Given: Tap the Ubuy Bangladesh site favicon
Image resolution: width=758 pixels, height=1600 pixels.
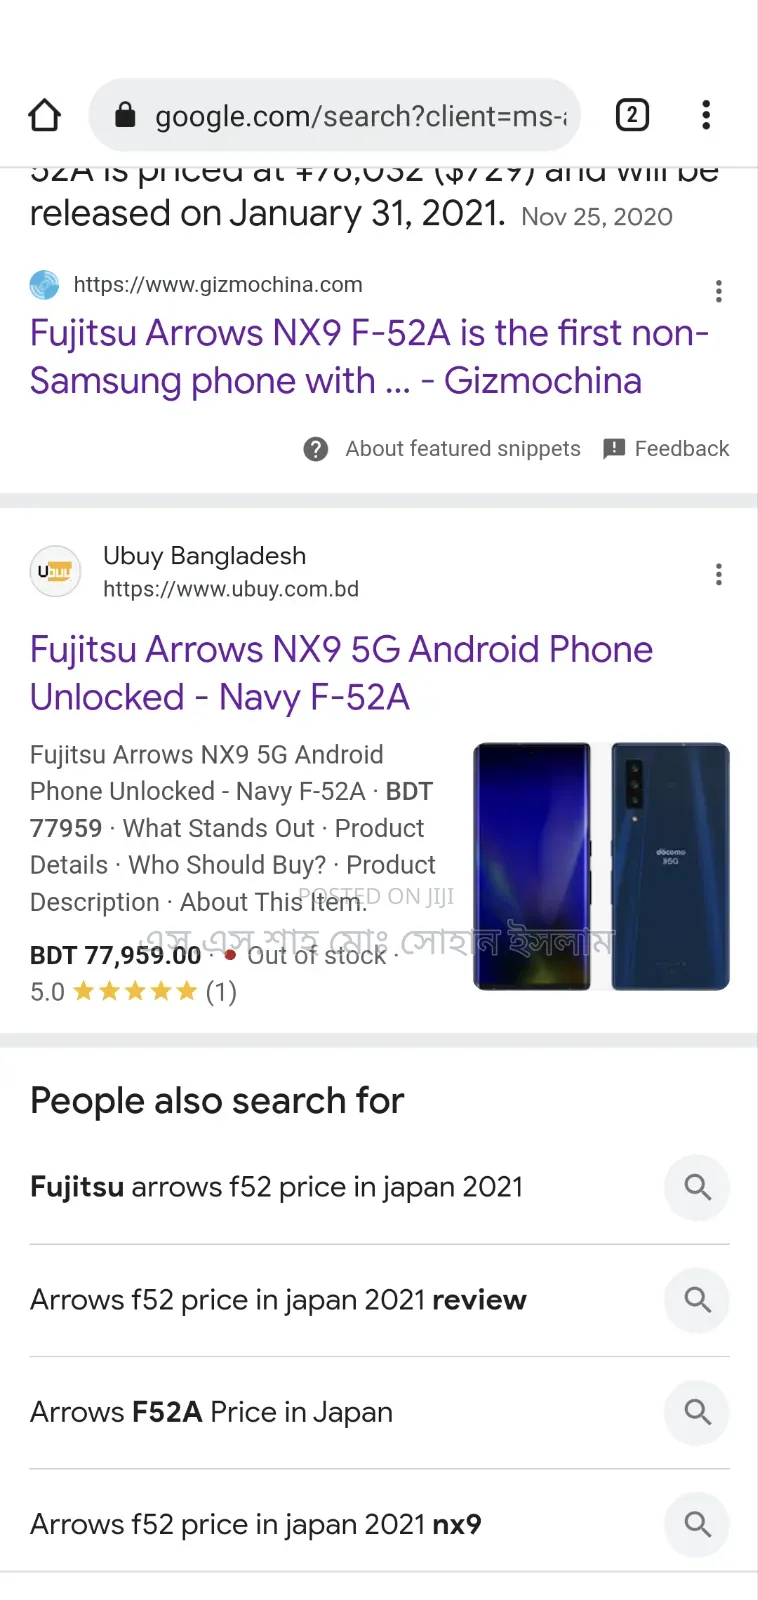Looking at the screenshot, I should (55, 571).
